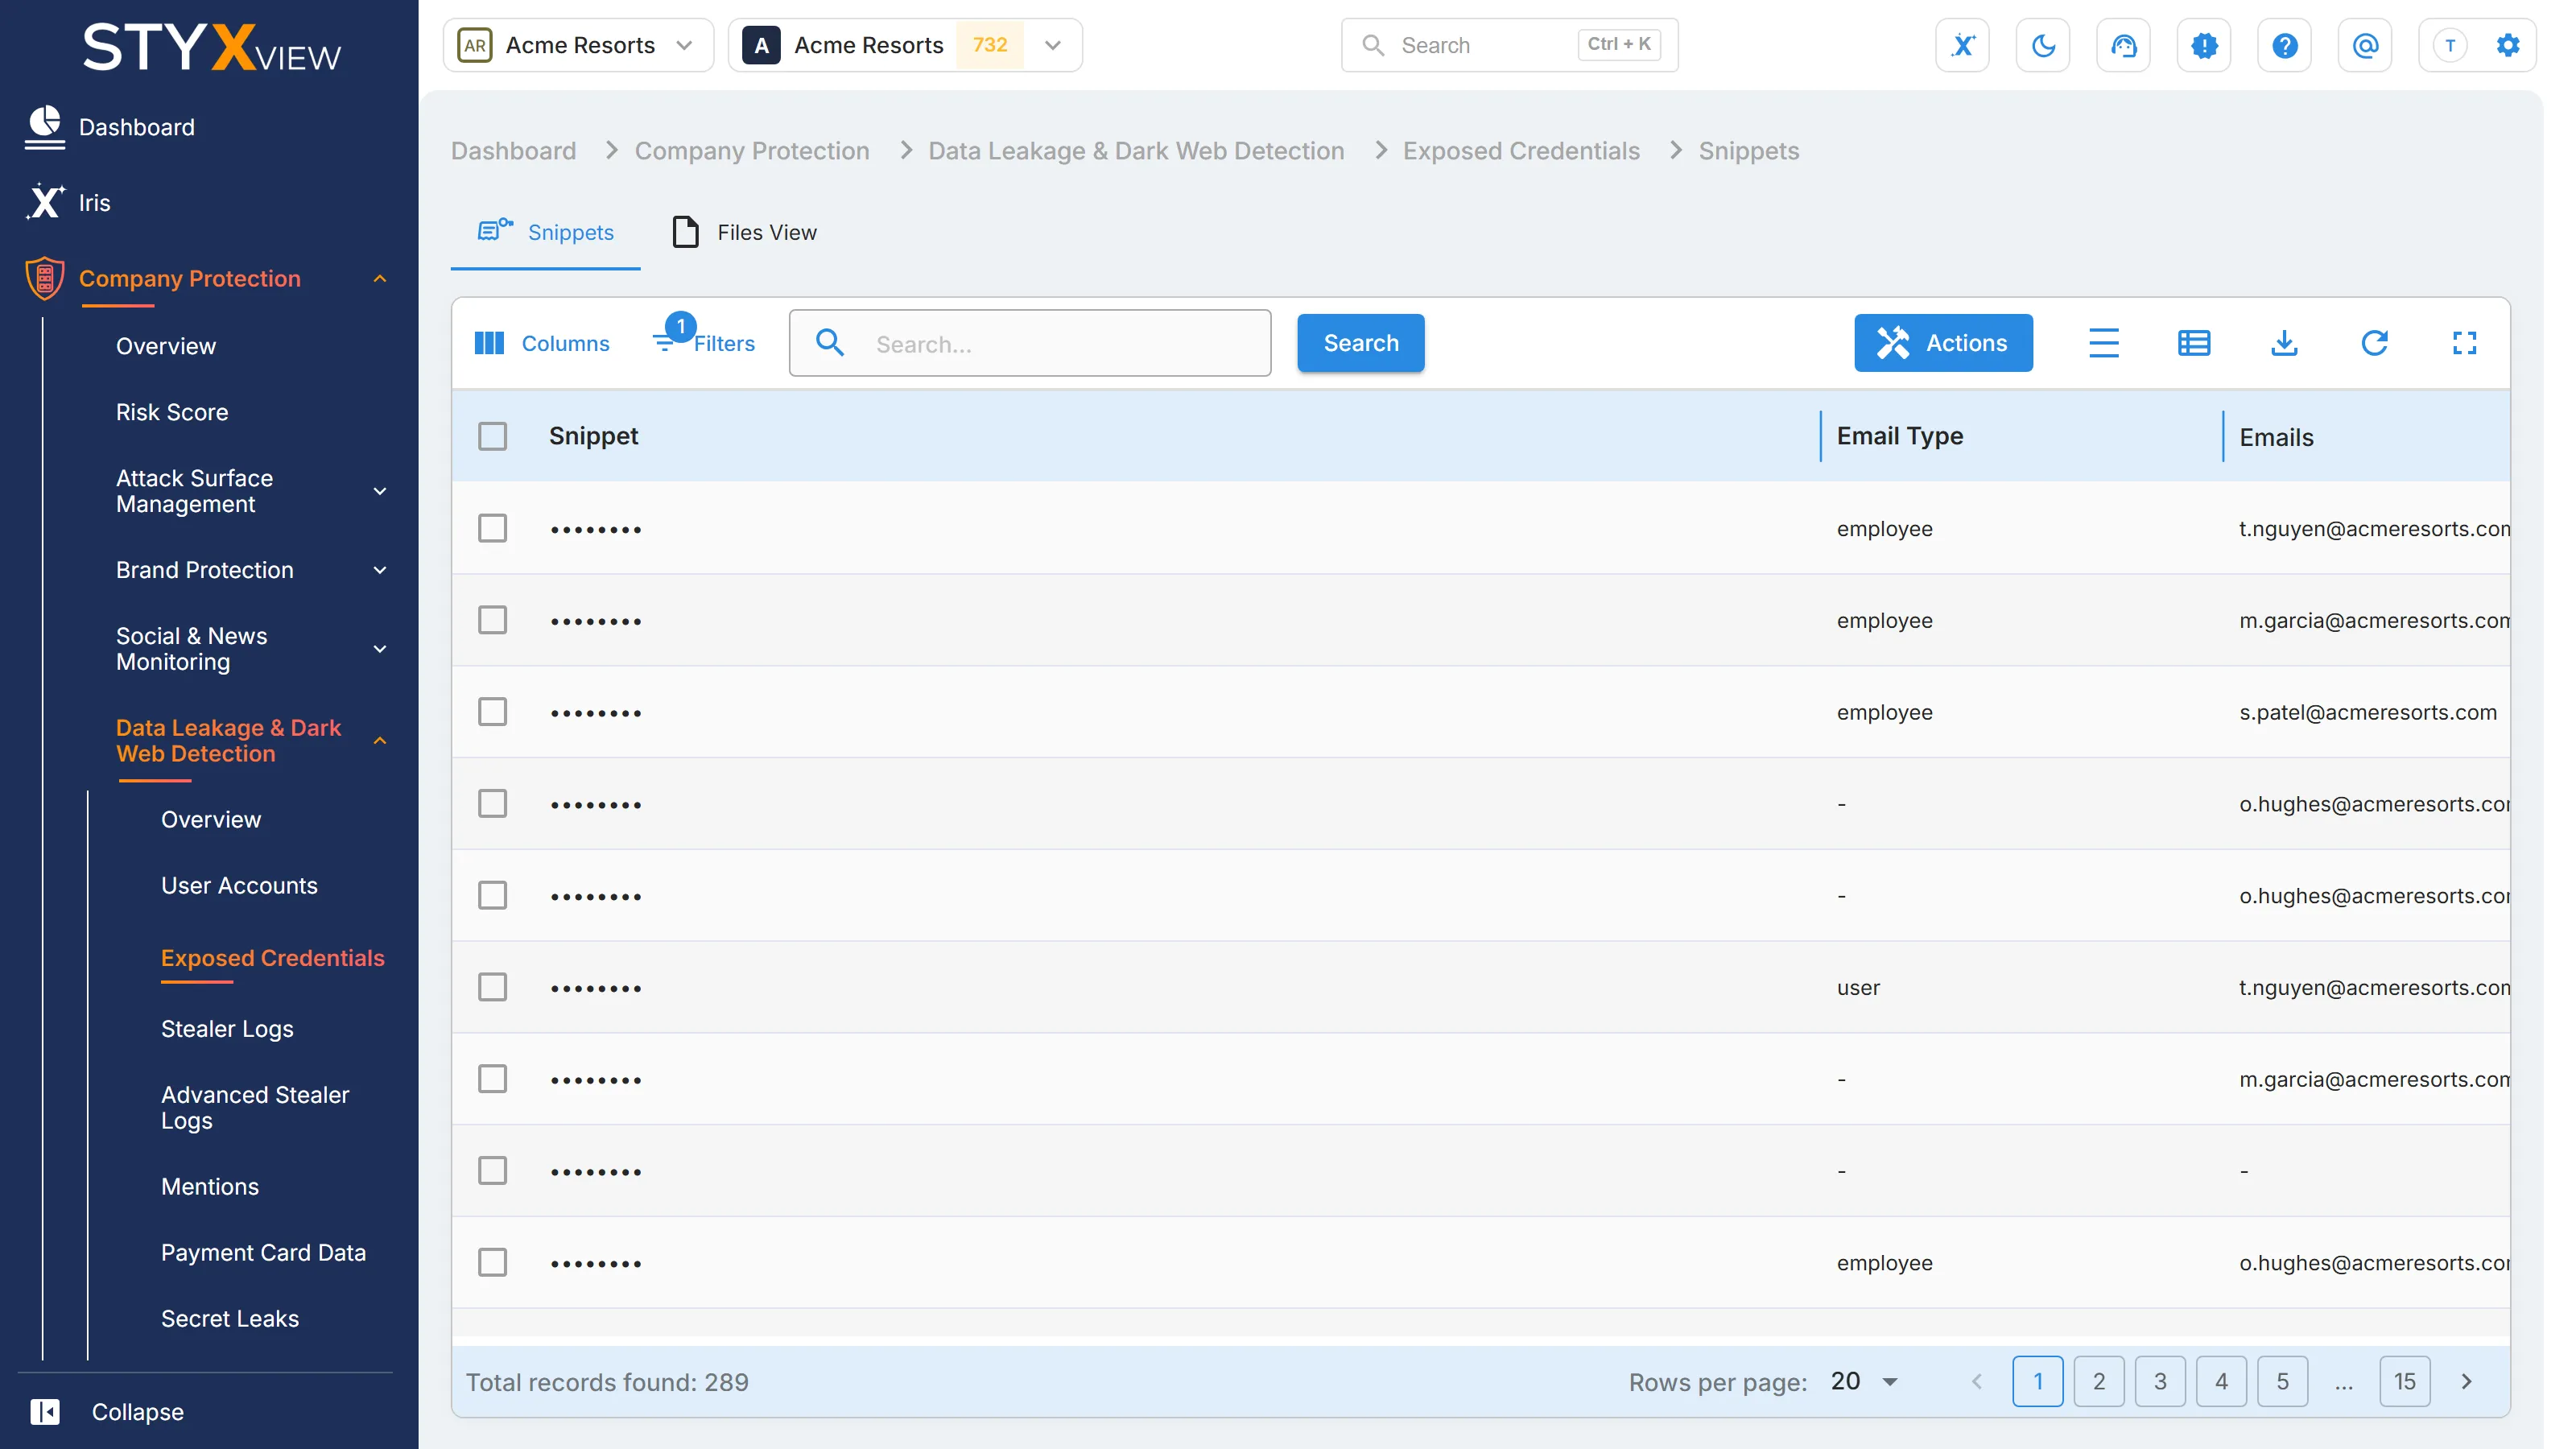Collapse Company Protection section
This screenshot has width=2576, height=1449.
[380, 279]
